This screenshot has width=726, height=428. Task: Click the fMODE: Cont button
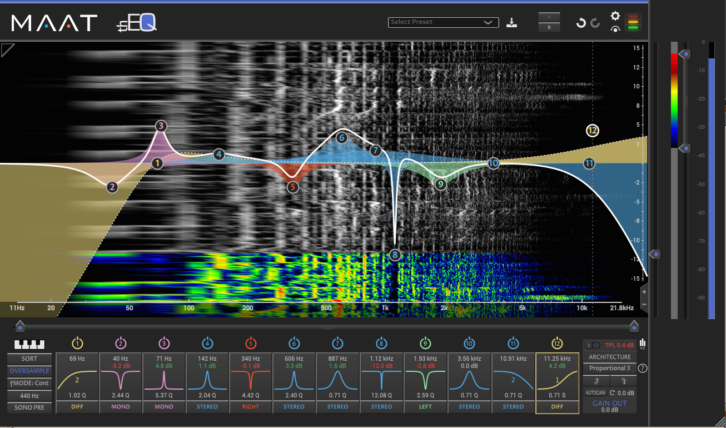tap(29, 384)
